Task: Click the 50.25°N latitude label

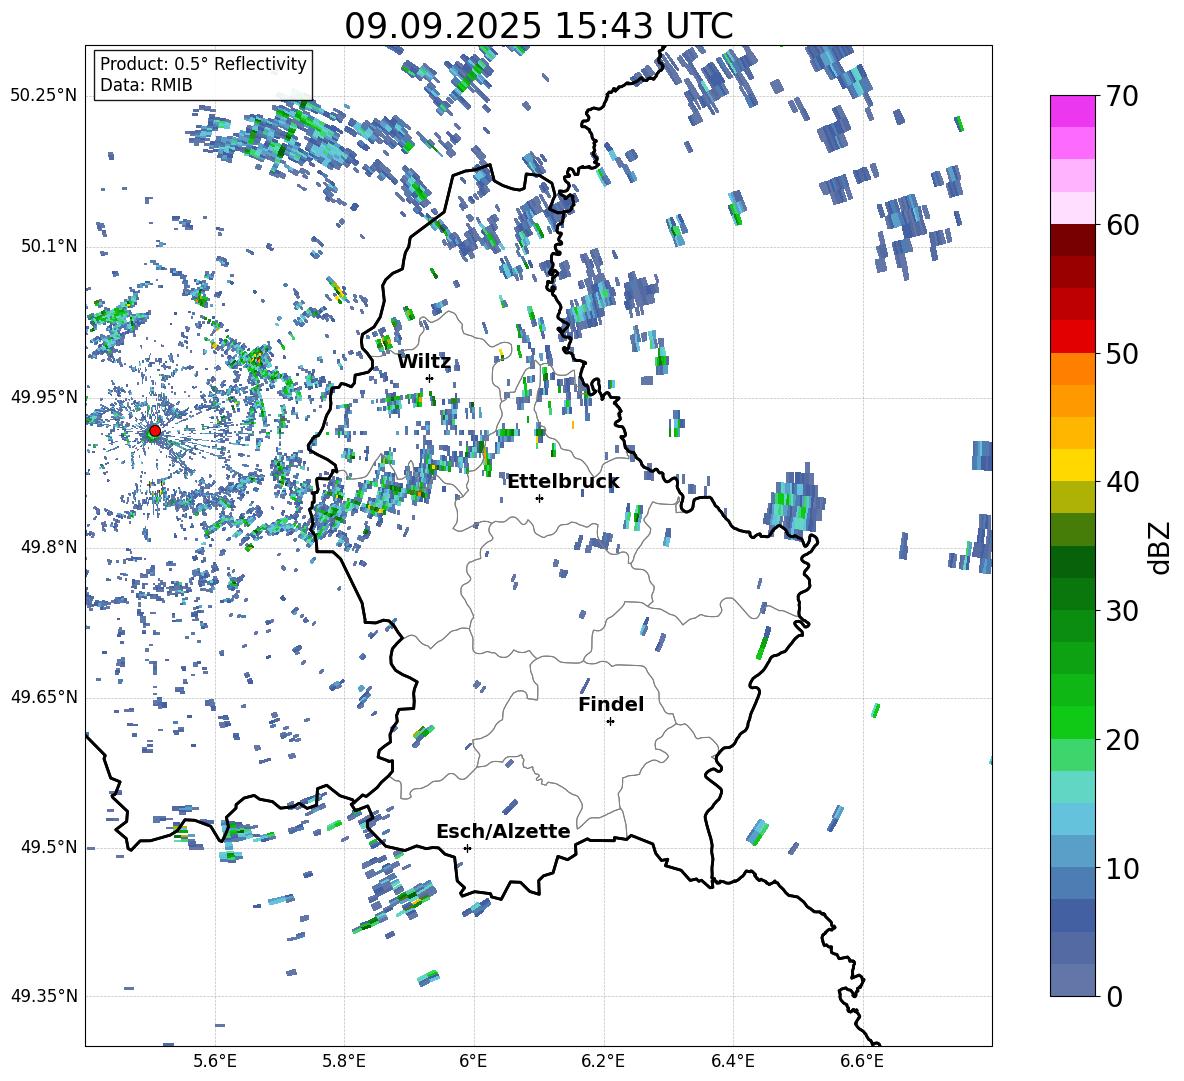Action: coord(44,96)
